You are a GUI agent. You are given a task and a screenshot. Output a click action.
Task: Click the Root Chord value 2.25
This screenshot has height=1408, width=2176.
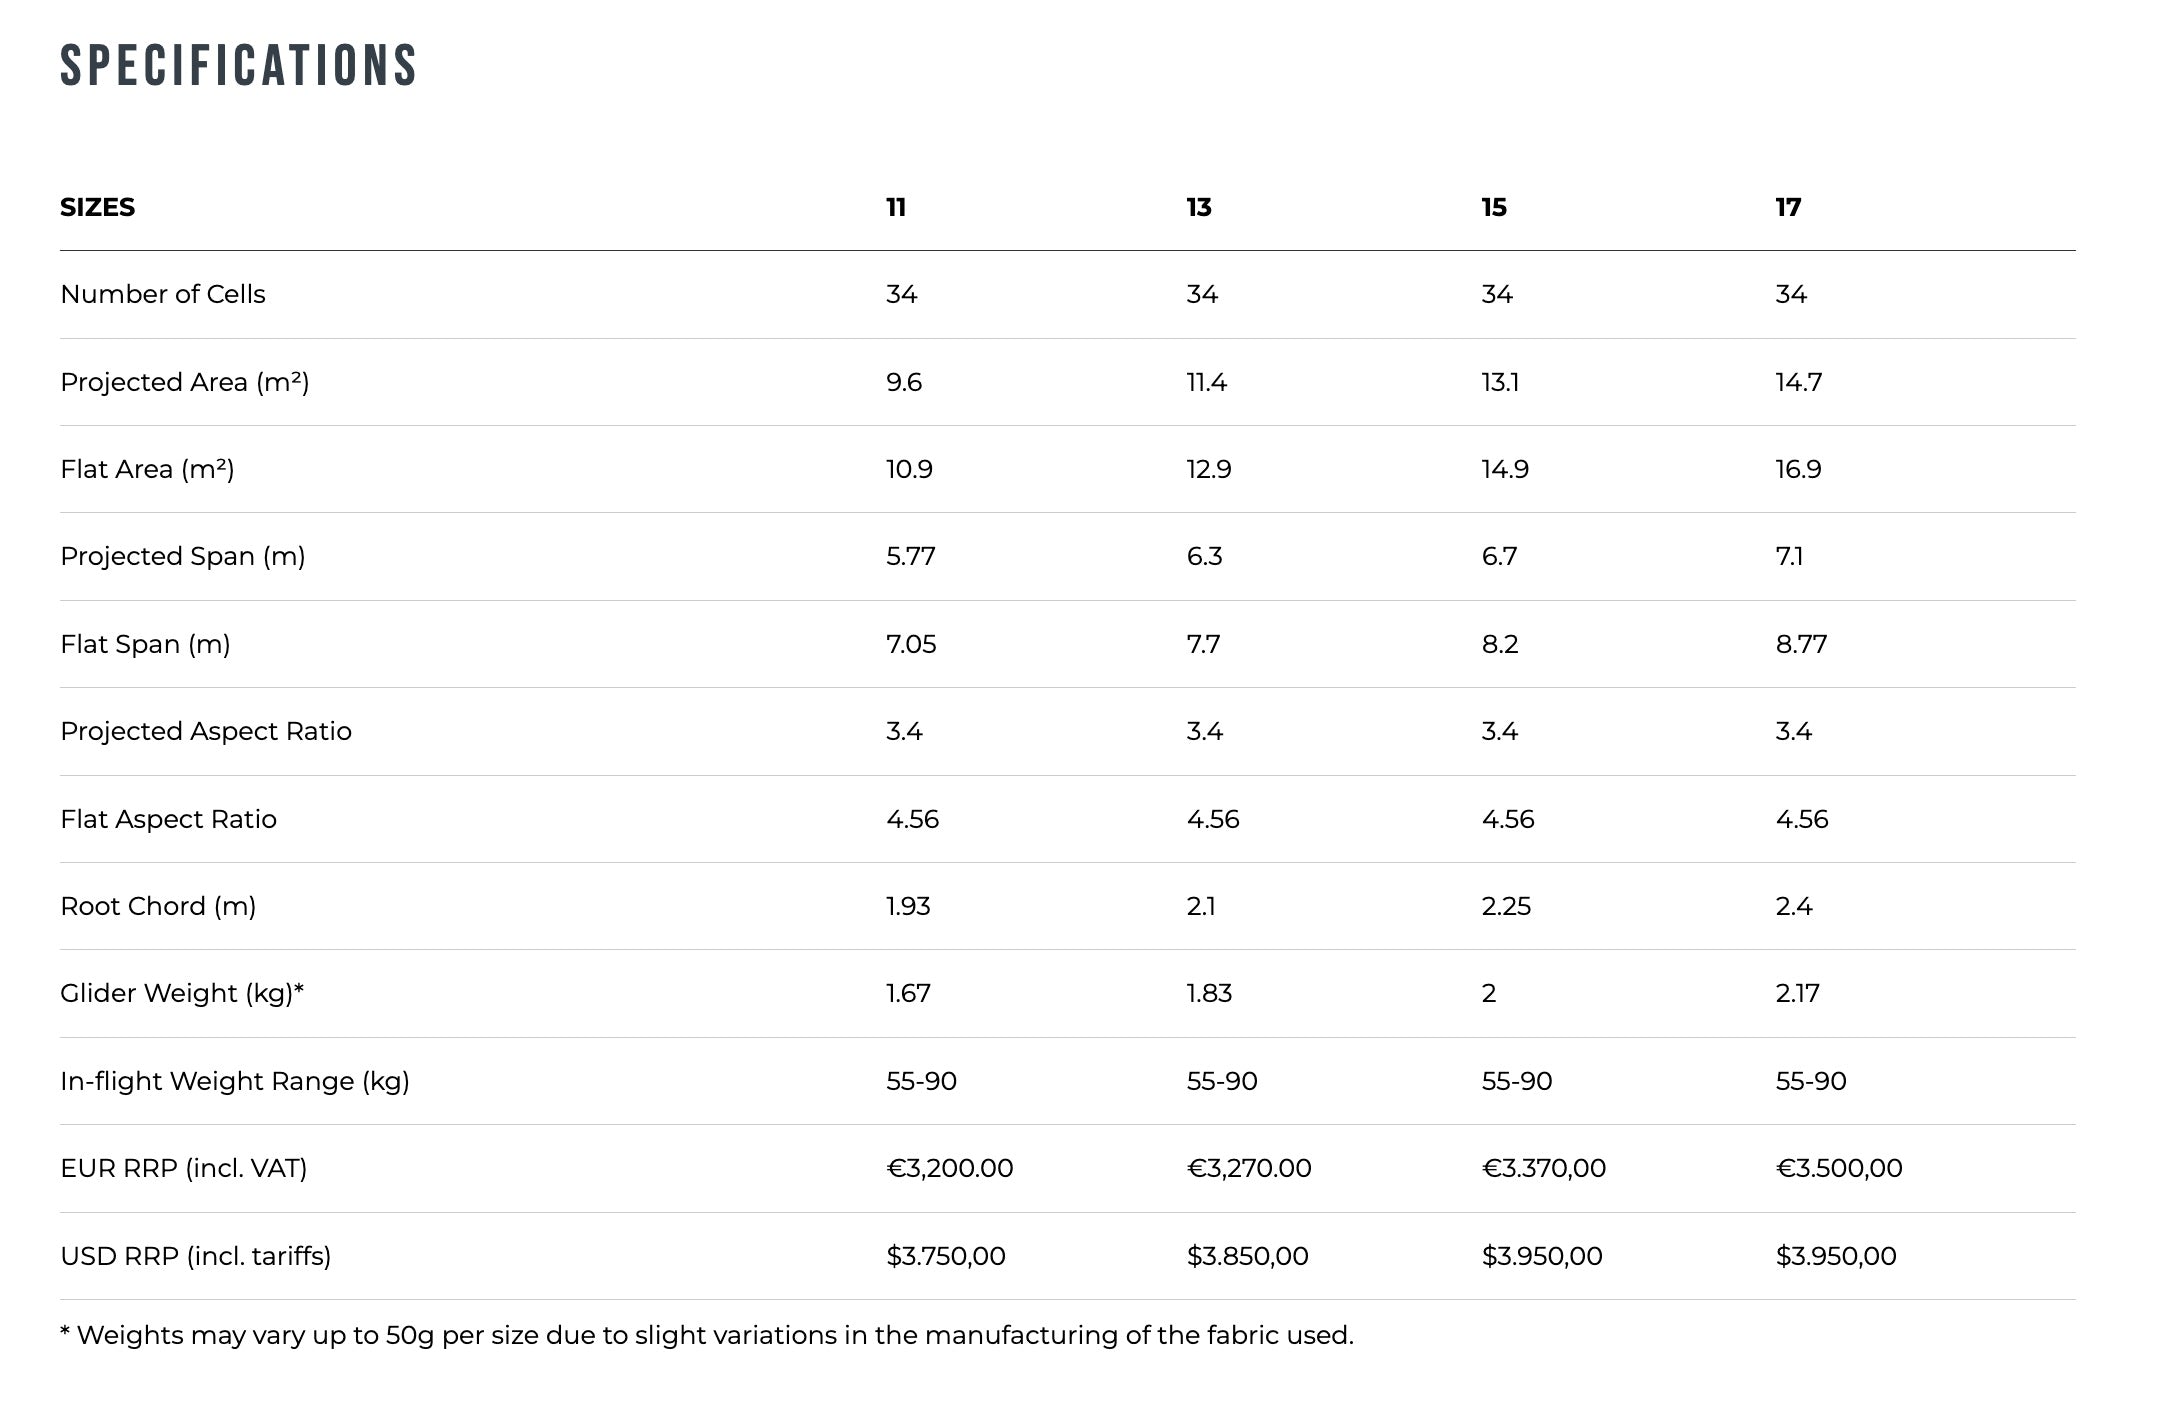click(1506, 906)
